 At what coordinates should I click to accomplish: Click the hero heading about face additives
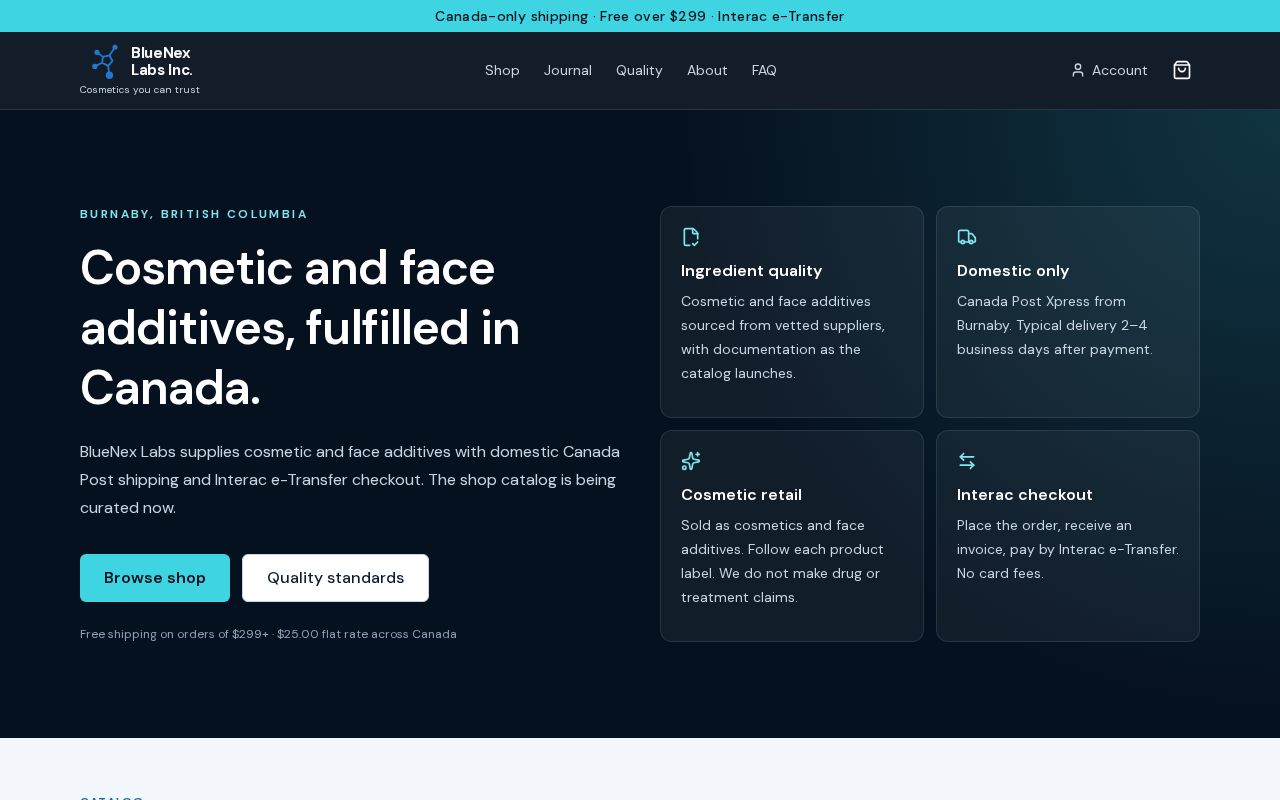(300, 327)
